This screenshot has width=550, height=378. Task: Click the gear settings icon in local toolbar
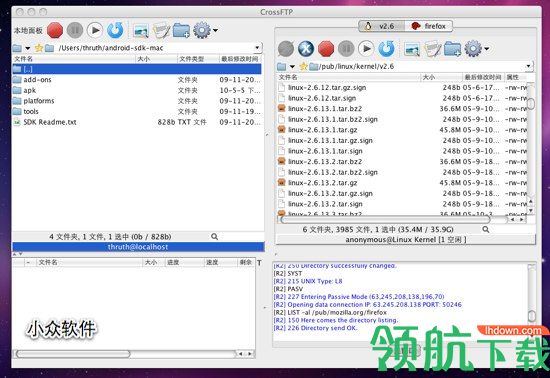202,30
